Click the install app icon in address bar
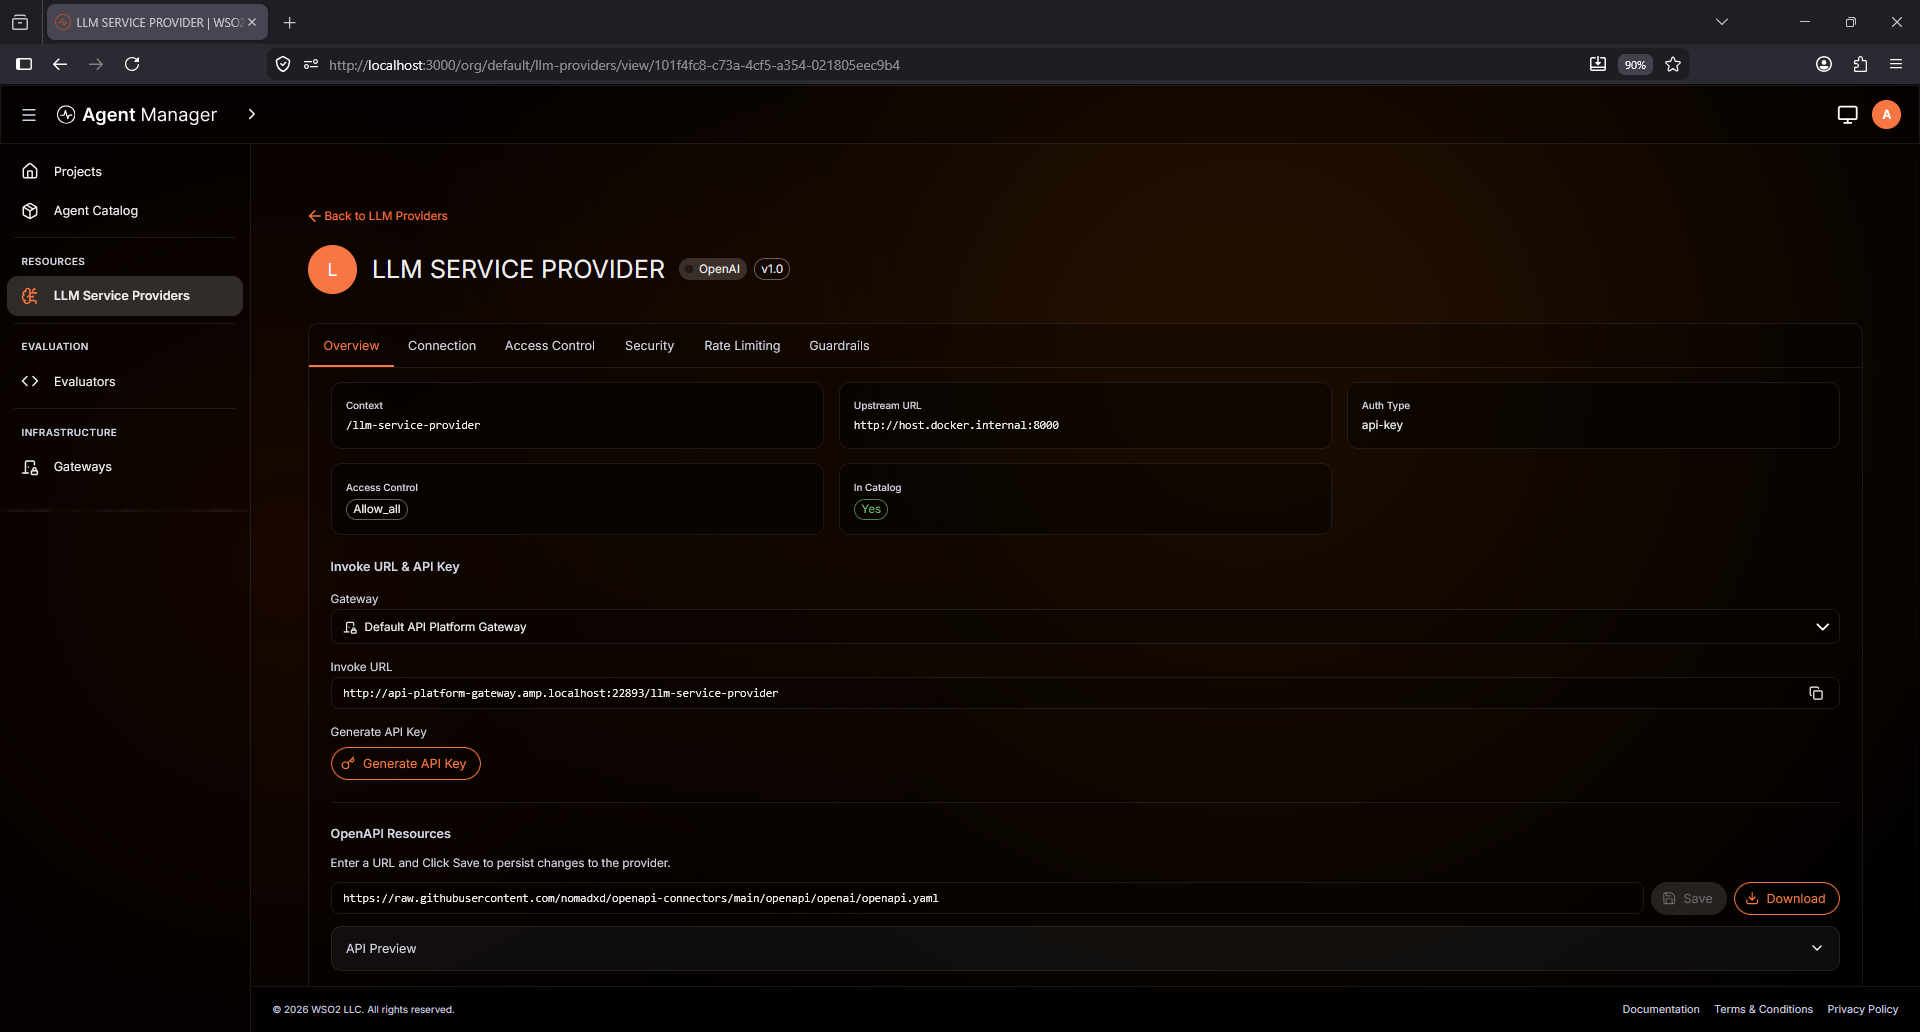 pyautogui.click(x=1598, y=65)
